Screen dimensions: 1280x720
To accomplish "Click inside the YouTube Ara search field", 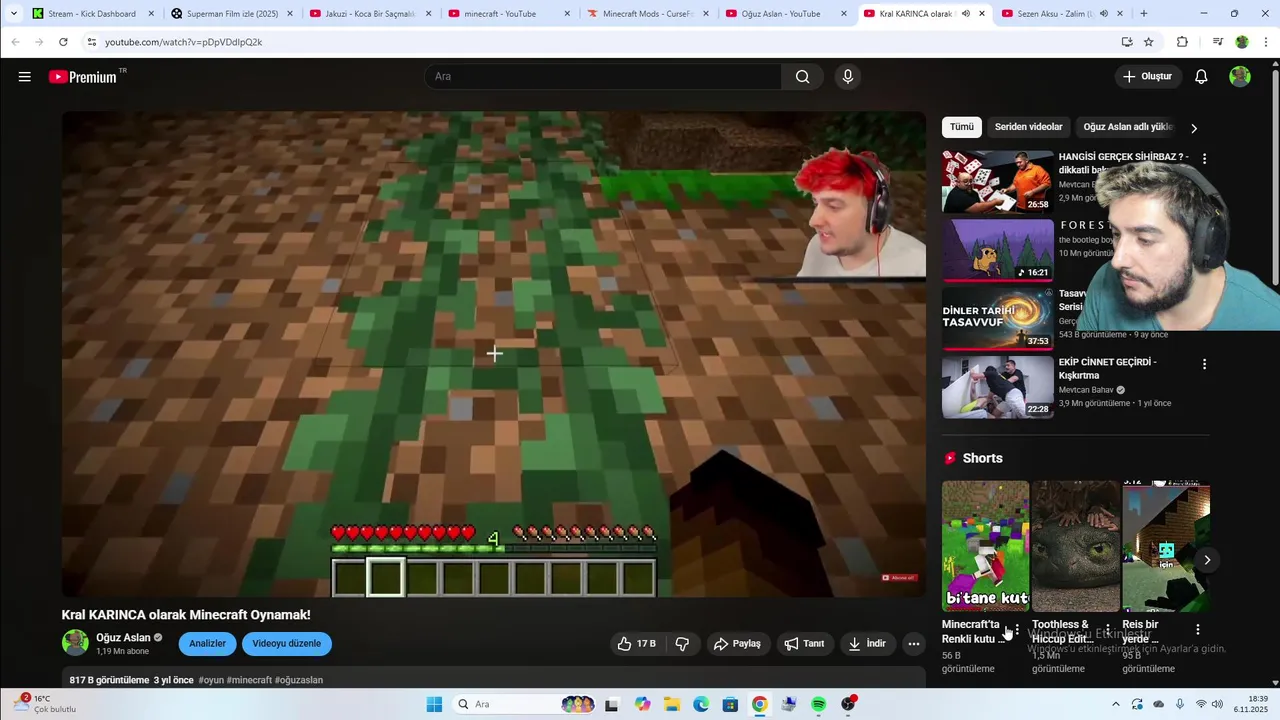I will click(x=603, y=77).
